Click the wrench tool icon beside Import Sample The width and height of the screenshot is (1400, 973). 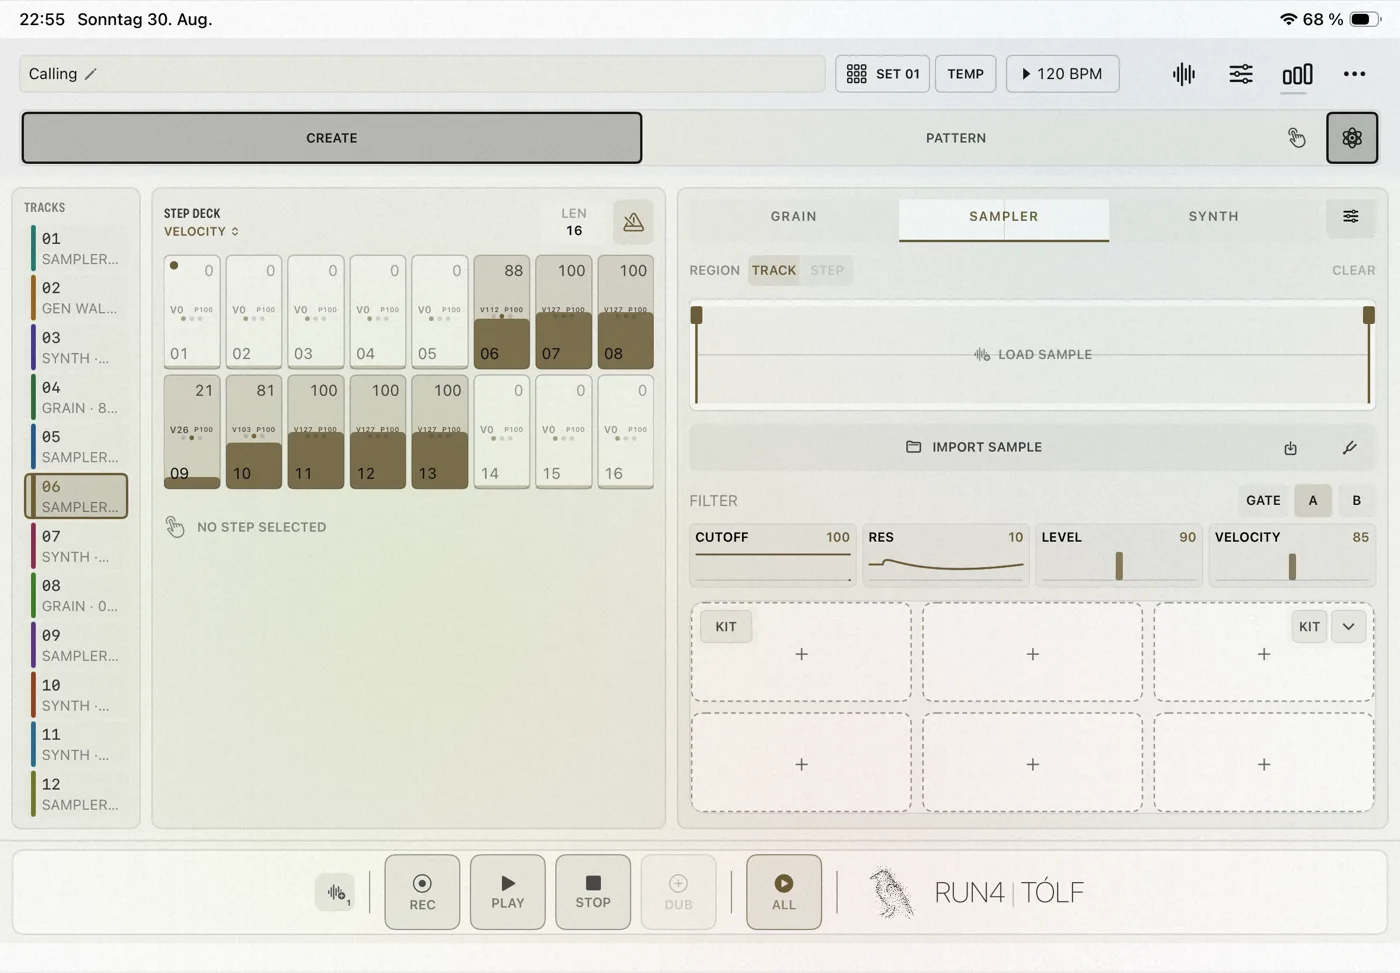pyautogui.click(x=1349, y=447)
